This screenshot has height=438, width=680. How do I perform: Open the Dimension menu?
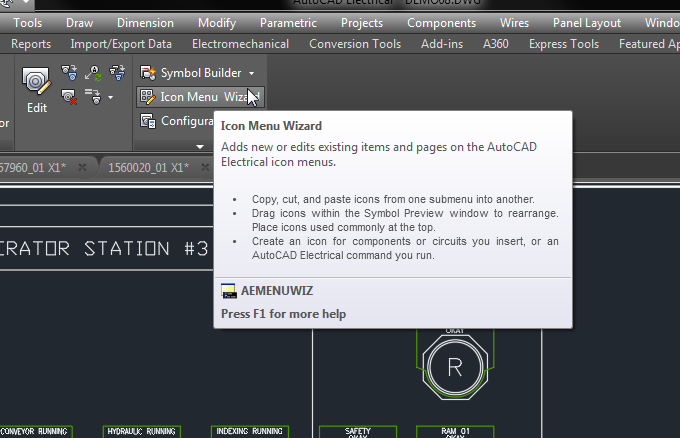coord(145,23)
